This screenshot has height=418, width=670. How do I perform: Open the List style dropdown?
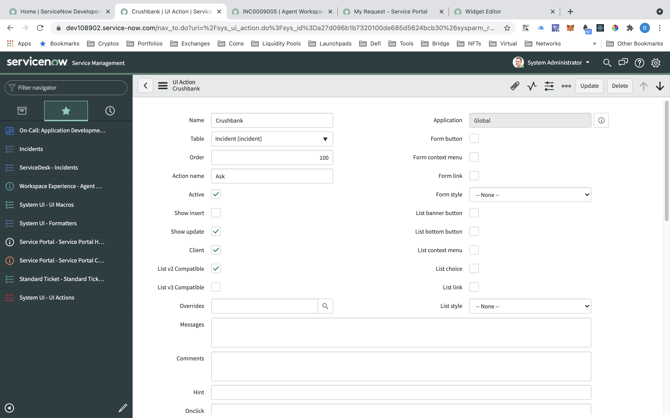[530, 306]
